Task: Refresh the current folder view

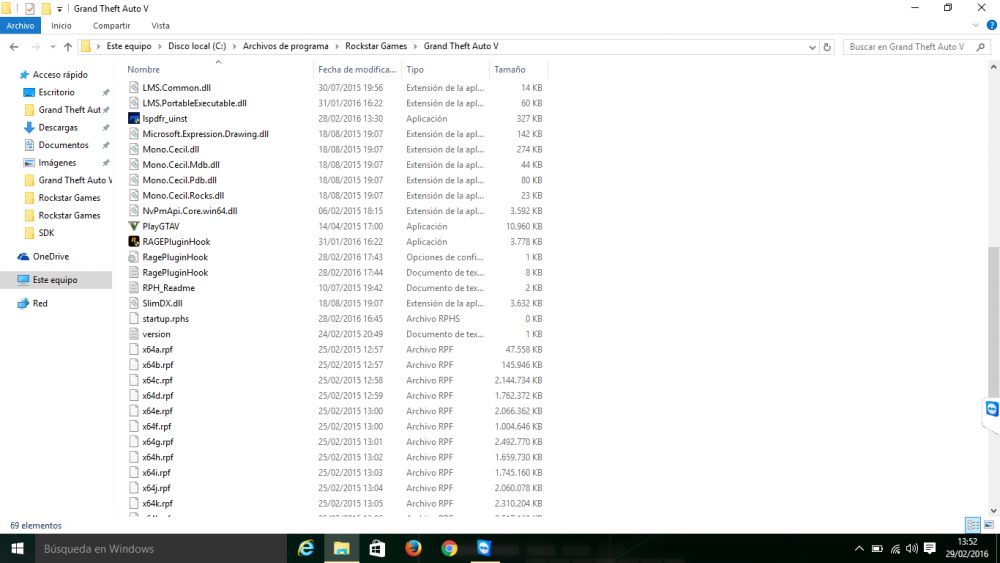Action: [827, 47]
